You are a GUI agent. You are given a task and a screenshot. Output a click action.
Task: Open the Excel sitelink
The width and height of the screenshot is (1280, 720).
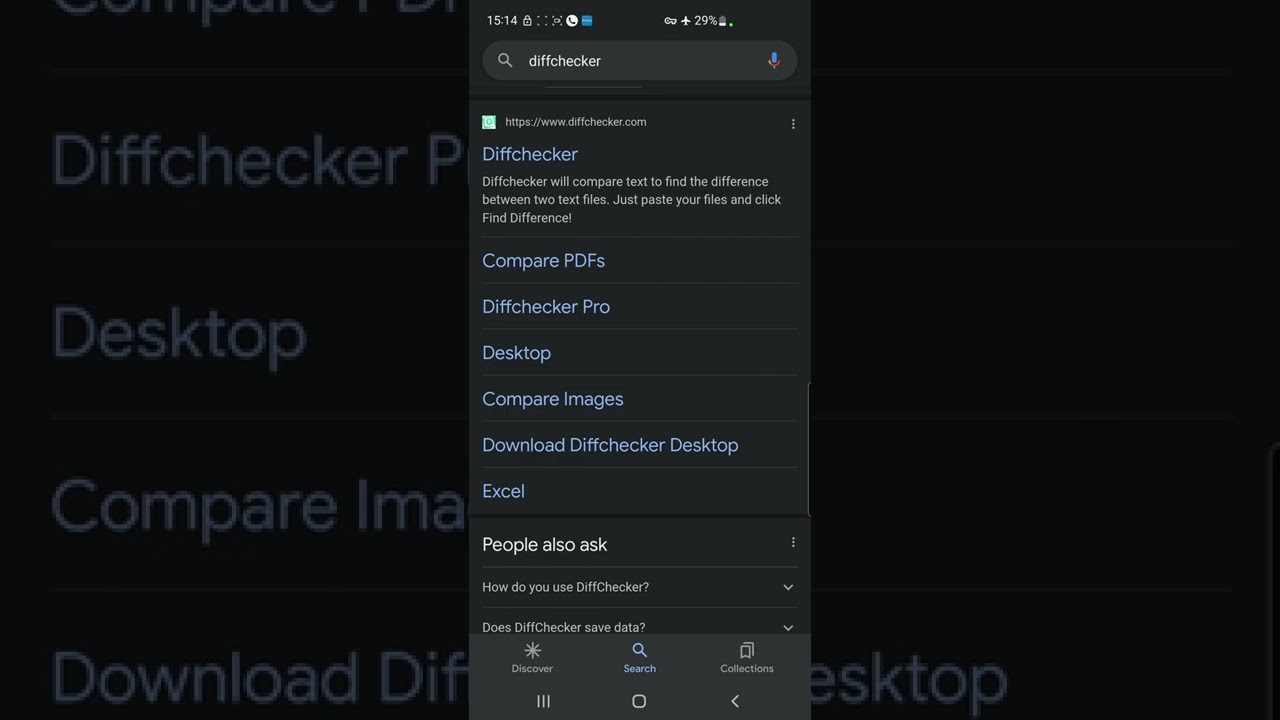(503, 490)
